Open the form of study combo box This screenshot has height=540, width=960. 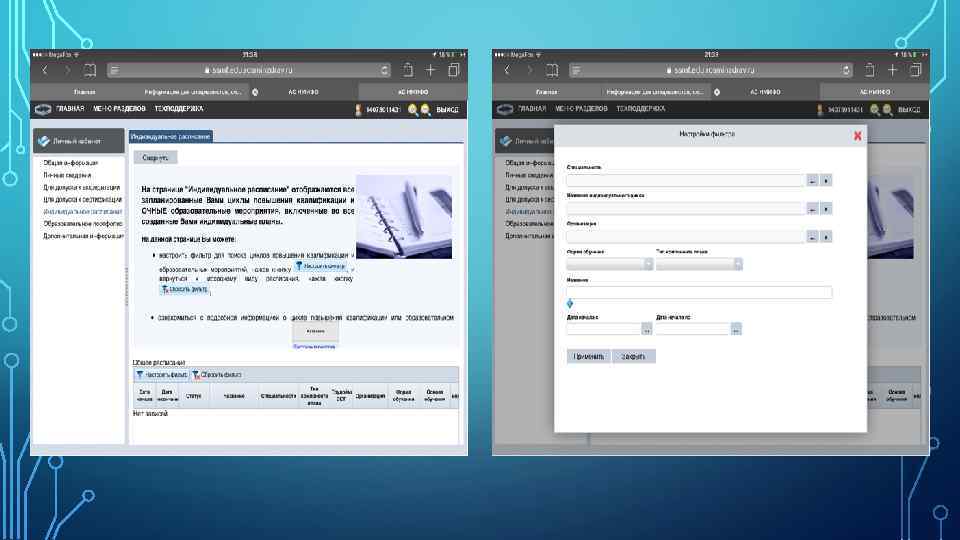pyautogui.click(x=610, y=264)
